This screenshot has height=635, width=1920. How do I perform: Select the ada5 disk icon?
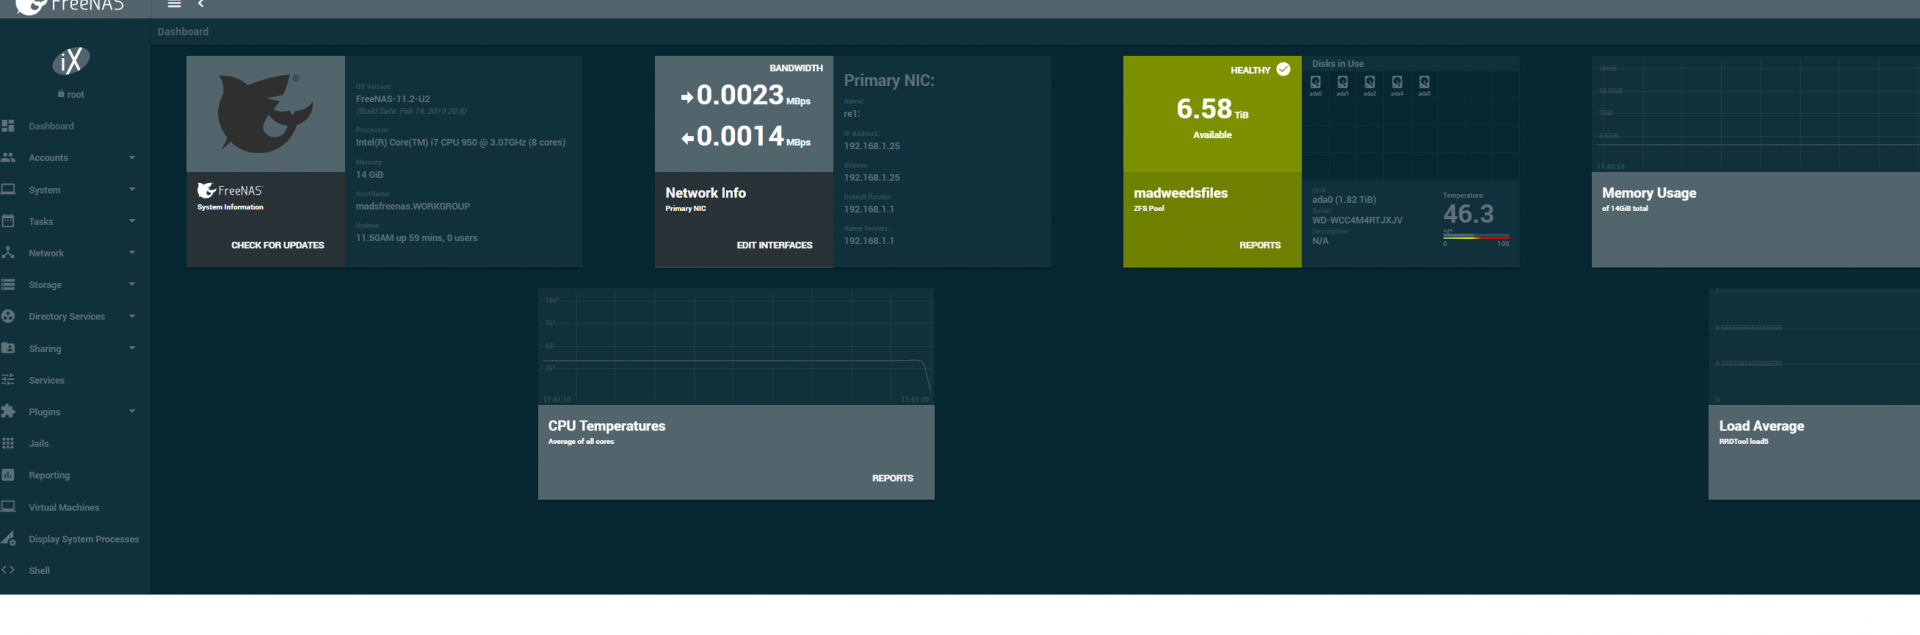pyautogui.click(x=1424, y=82)
